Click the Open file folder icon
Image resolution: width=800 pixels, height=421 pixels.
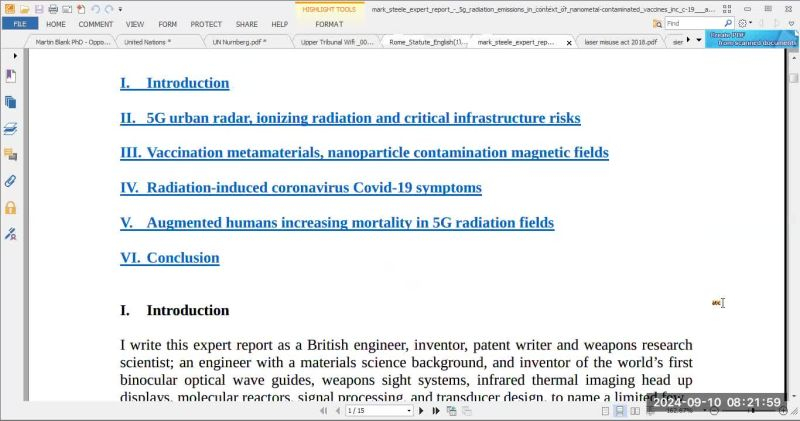pos(24,8)
